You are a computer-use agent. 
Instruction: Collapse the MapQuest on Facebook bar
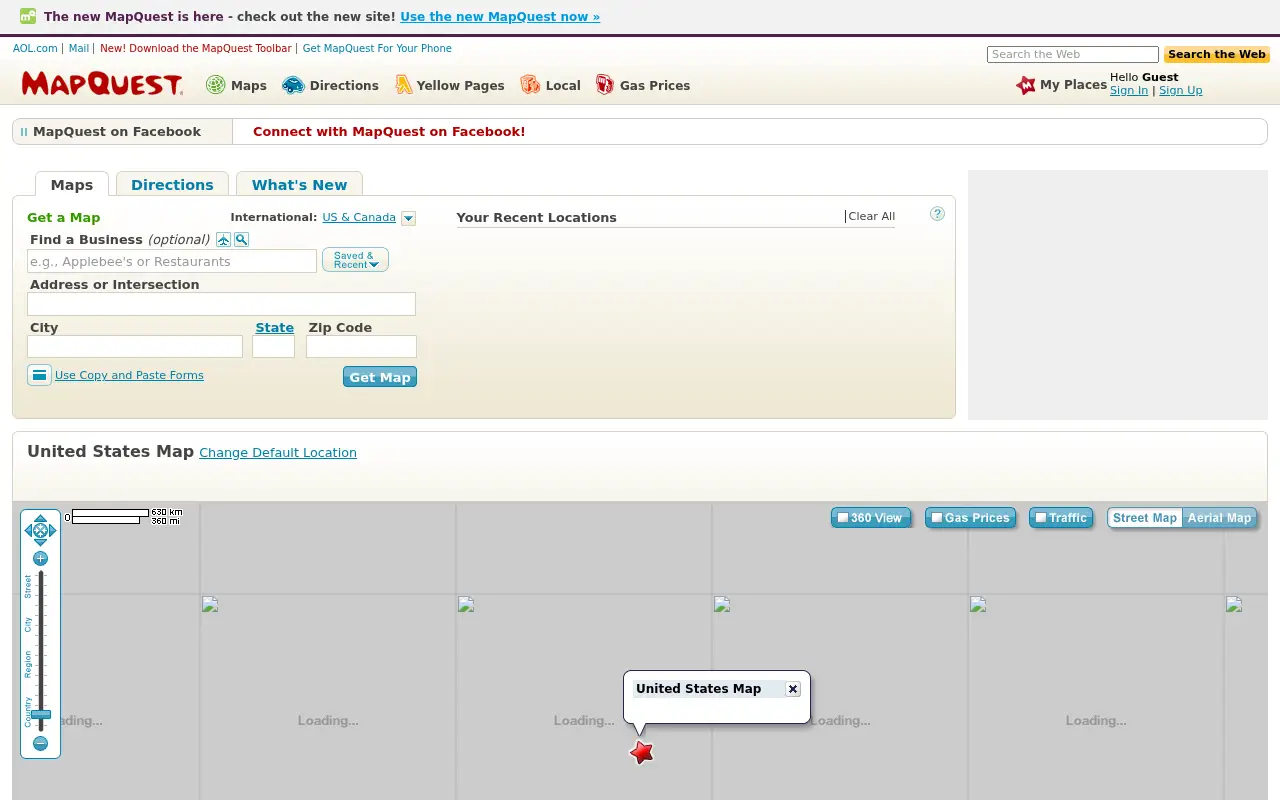(x=24, y=132)
